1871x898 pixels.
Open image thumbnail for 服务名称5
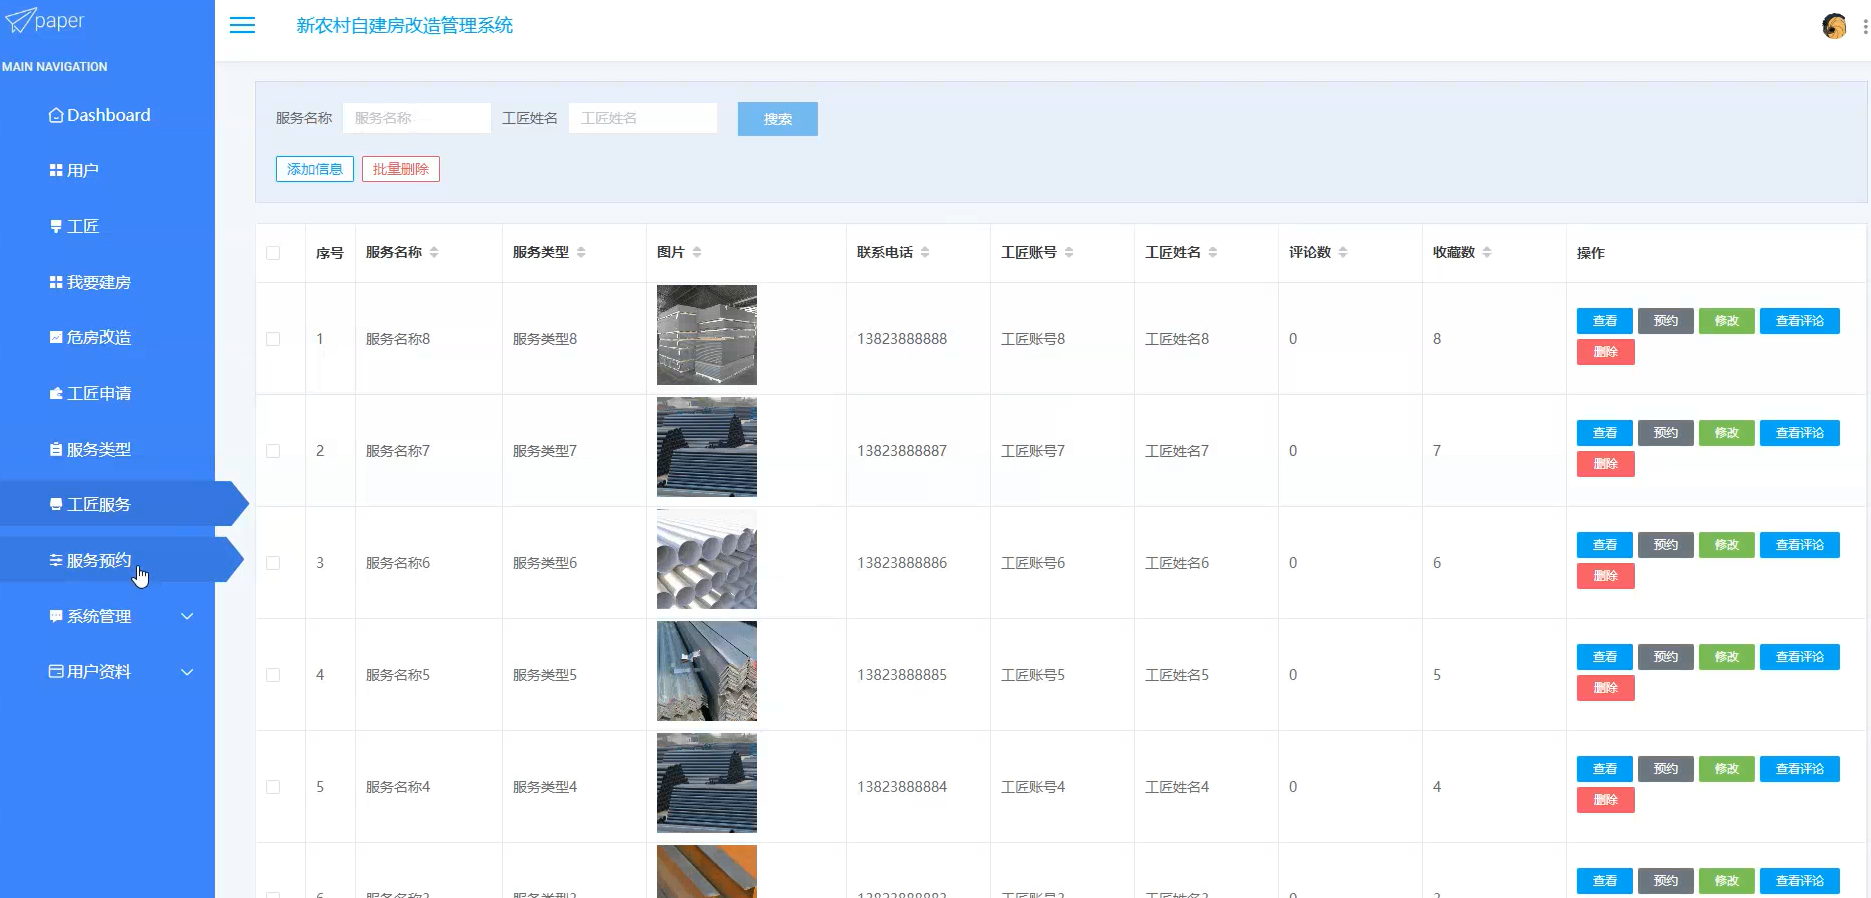(x=707, y=671)
